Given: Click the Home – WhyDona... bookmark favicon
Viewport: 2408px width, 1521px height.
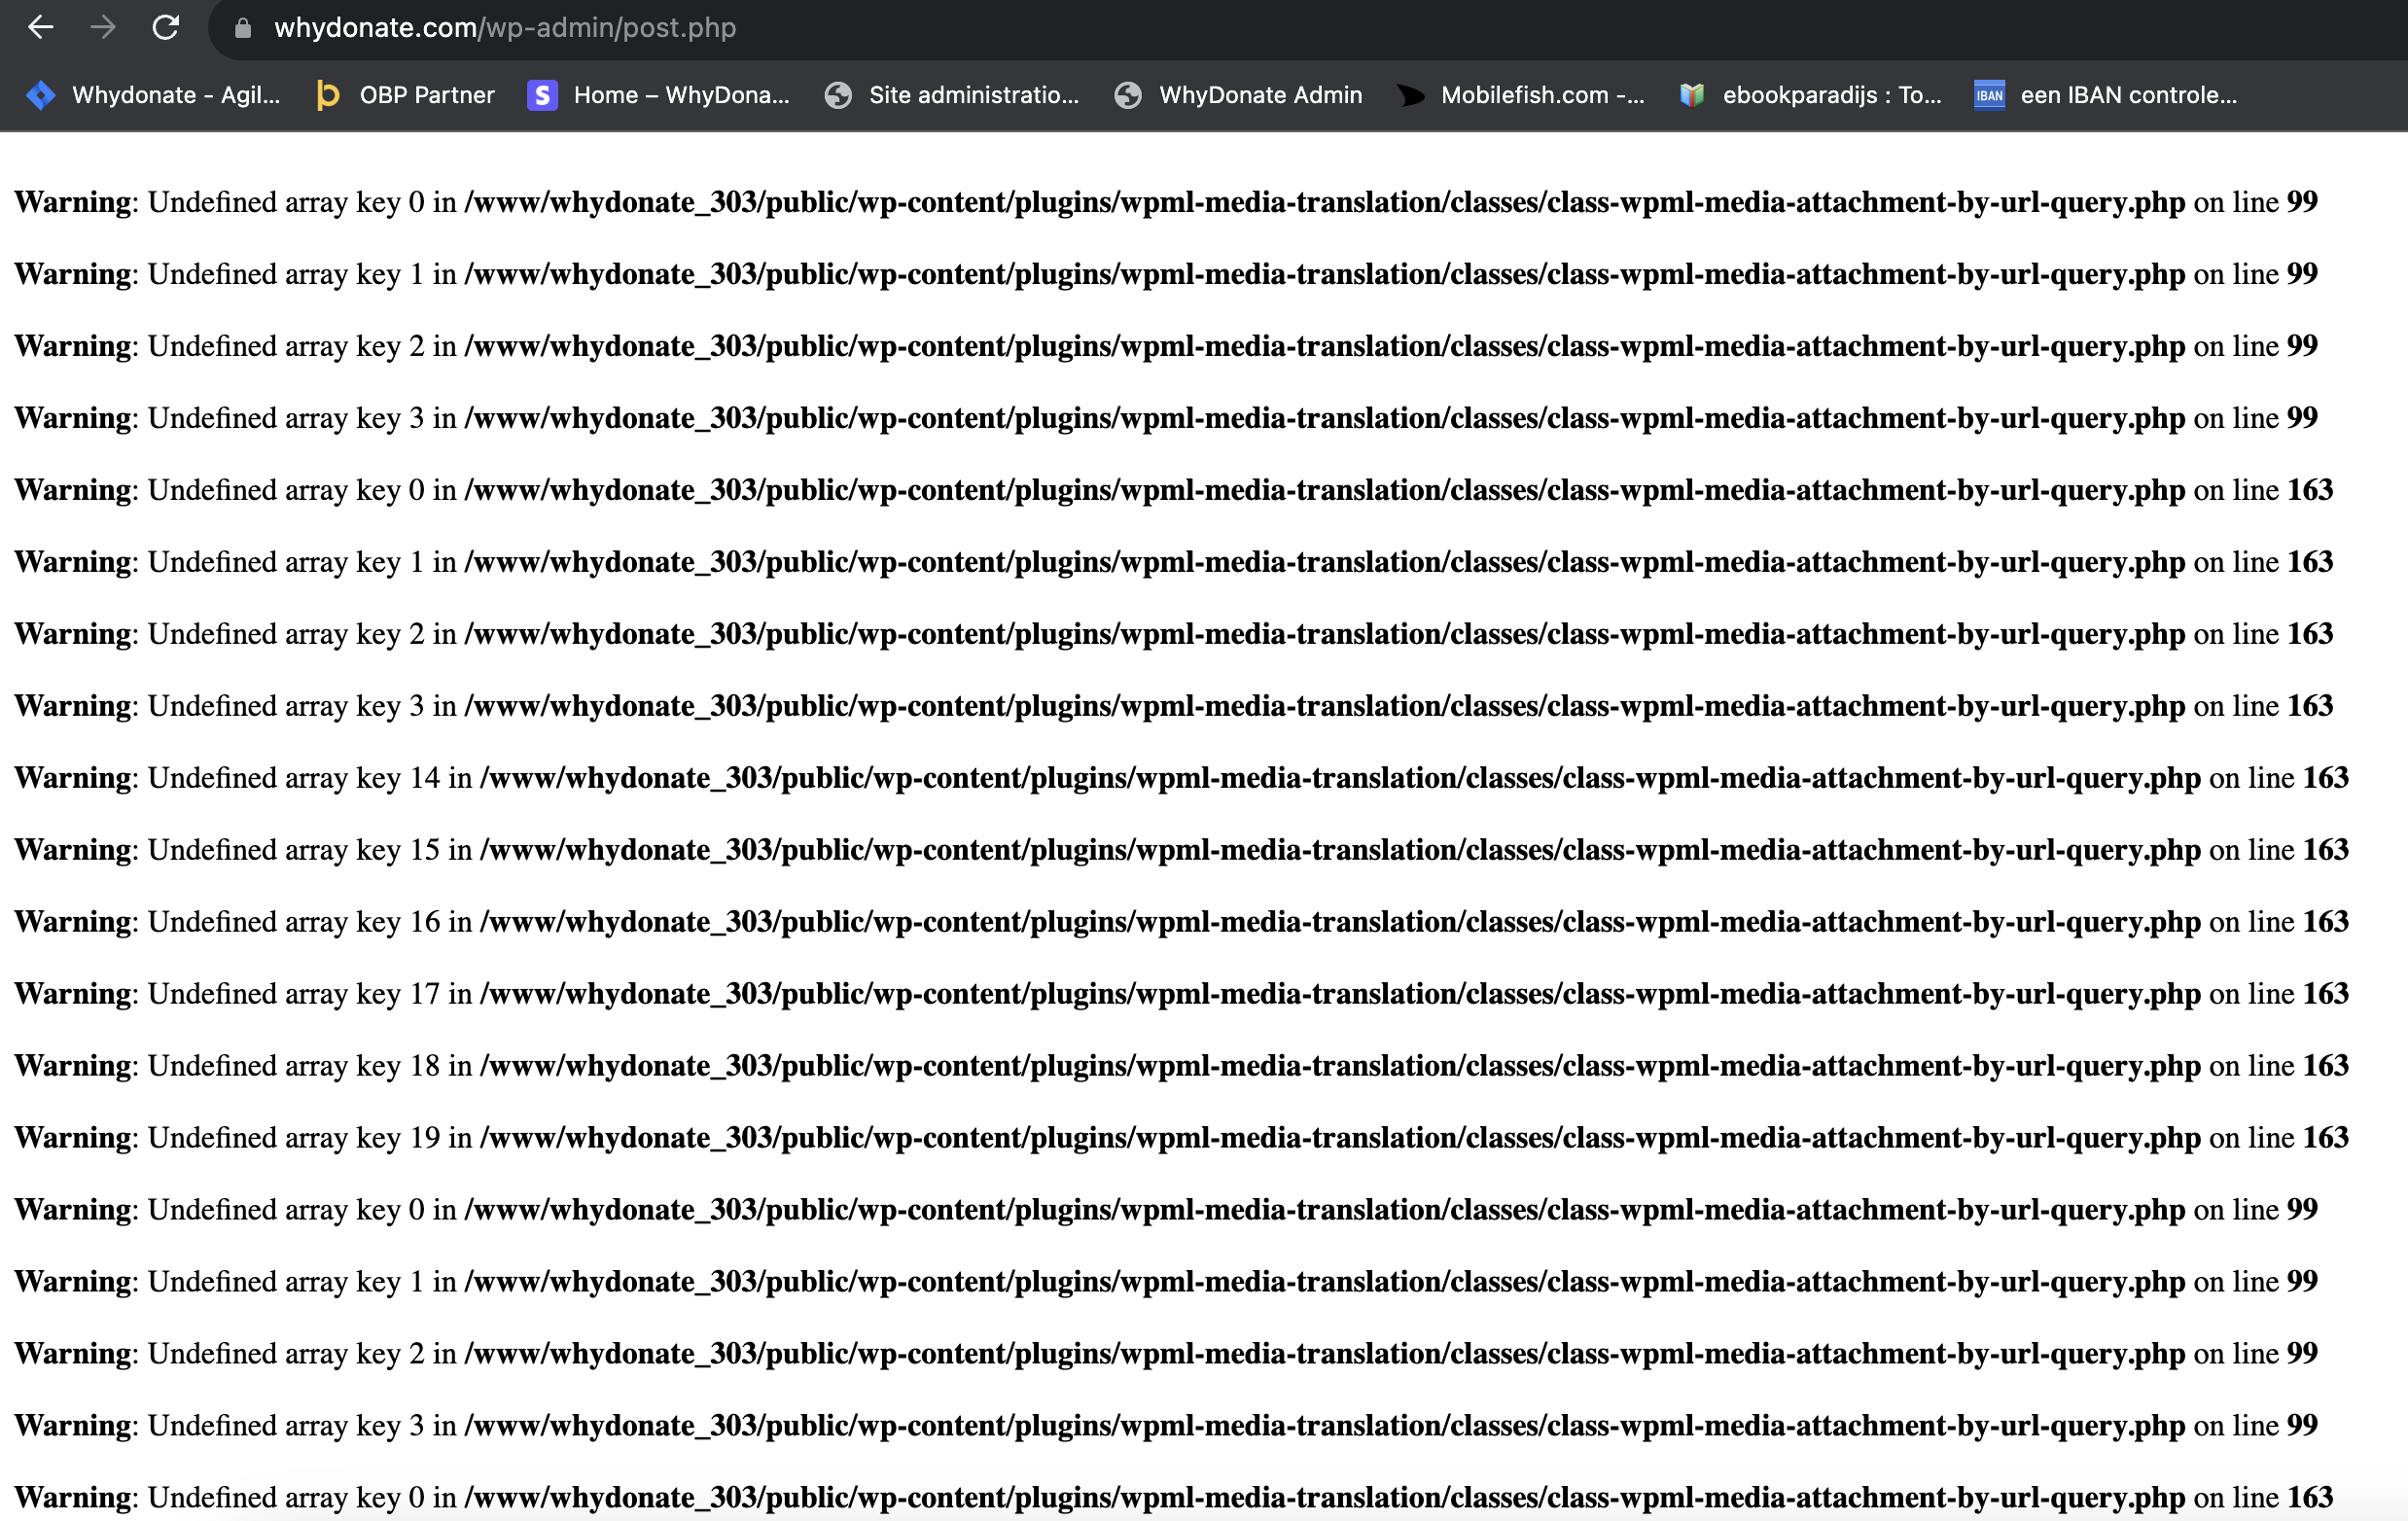Looking at the screenshot, I should (x=542, y=95).
